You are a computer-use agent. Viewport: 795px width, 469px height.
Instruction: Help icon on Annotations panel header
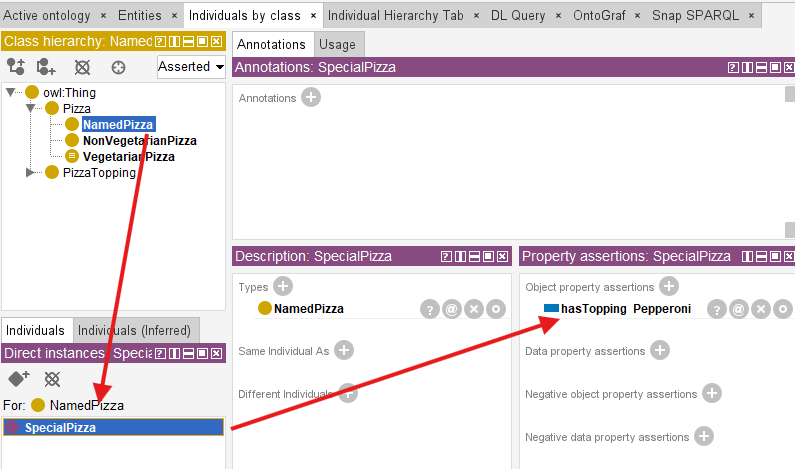[x=733, y=67]
